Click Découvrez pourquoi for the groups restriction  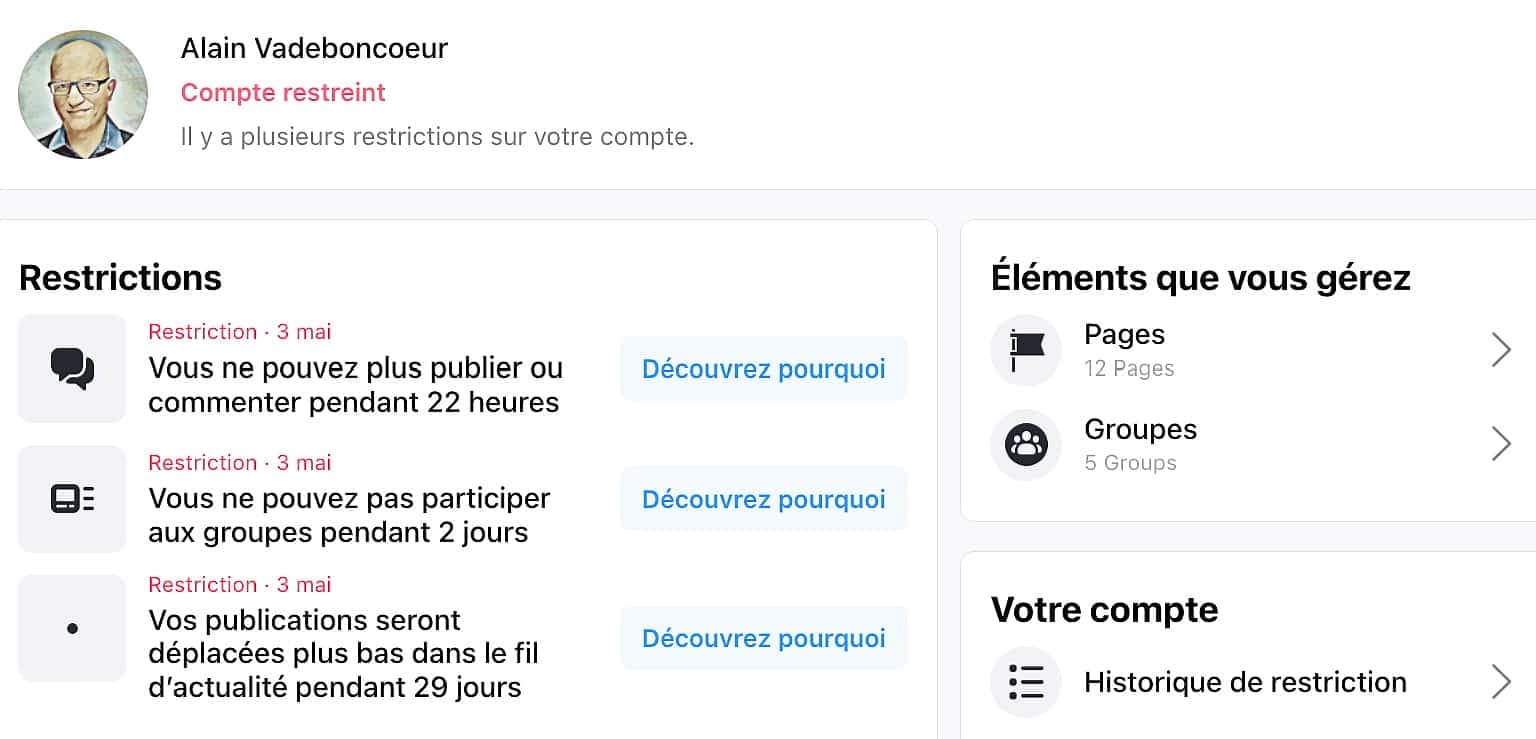[x=763, y=498]
